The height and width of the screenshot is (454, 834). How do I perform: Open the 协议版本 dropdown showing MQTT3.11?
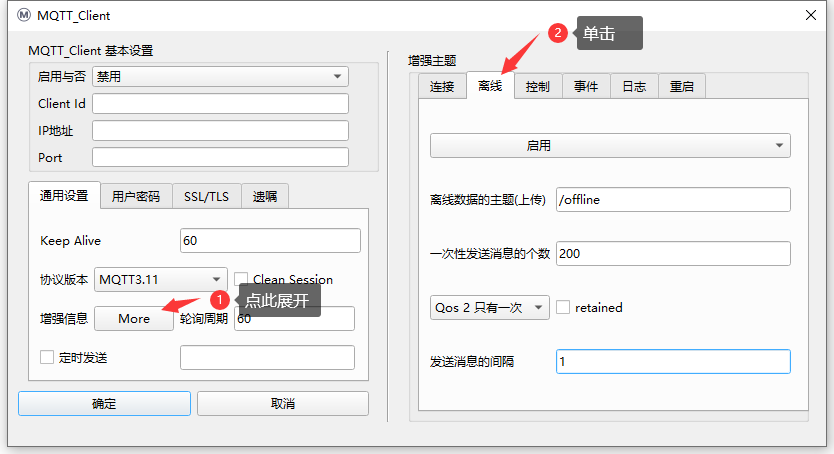[161, 280]
